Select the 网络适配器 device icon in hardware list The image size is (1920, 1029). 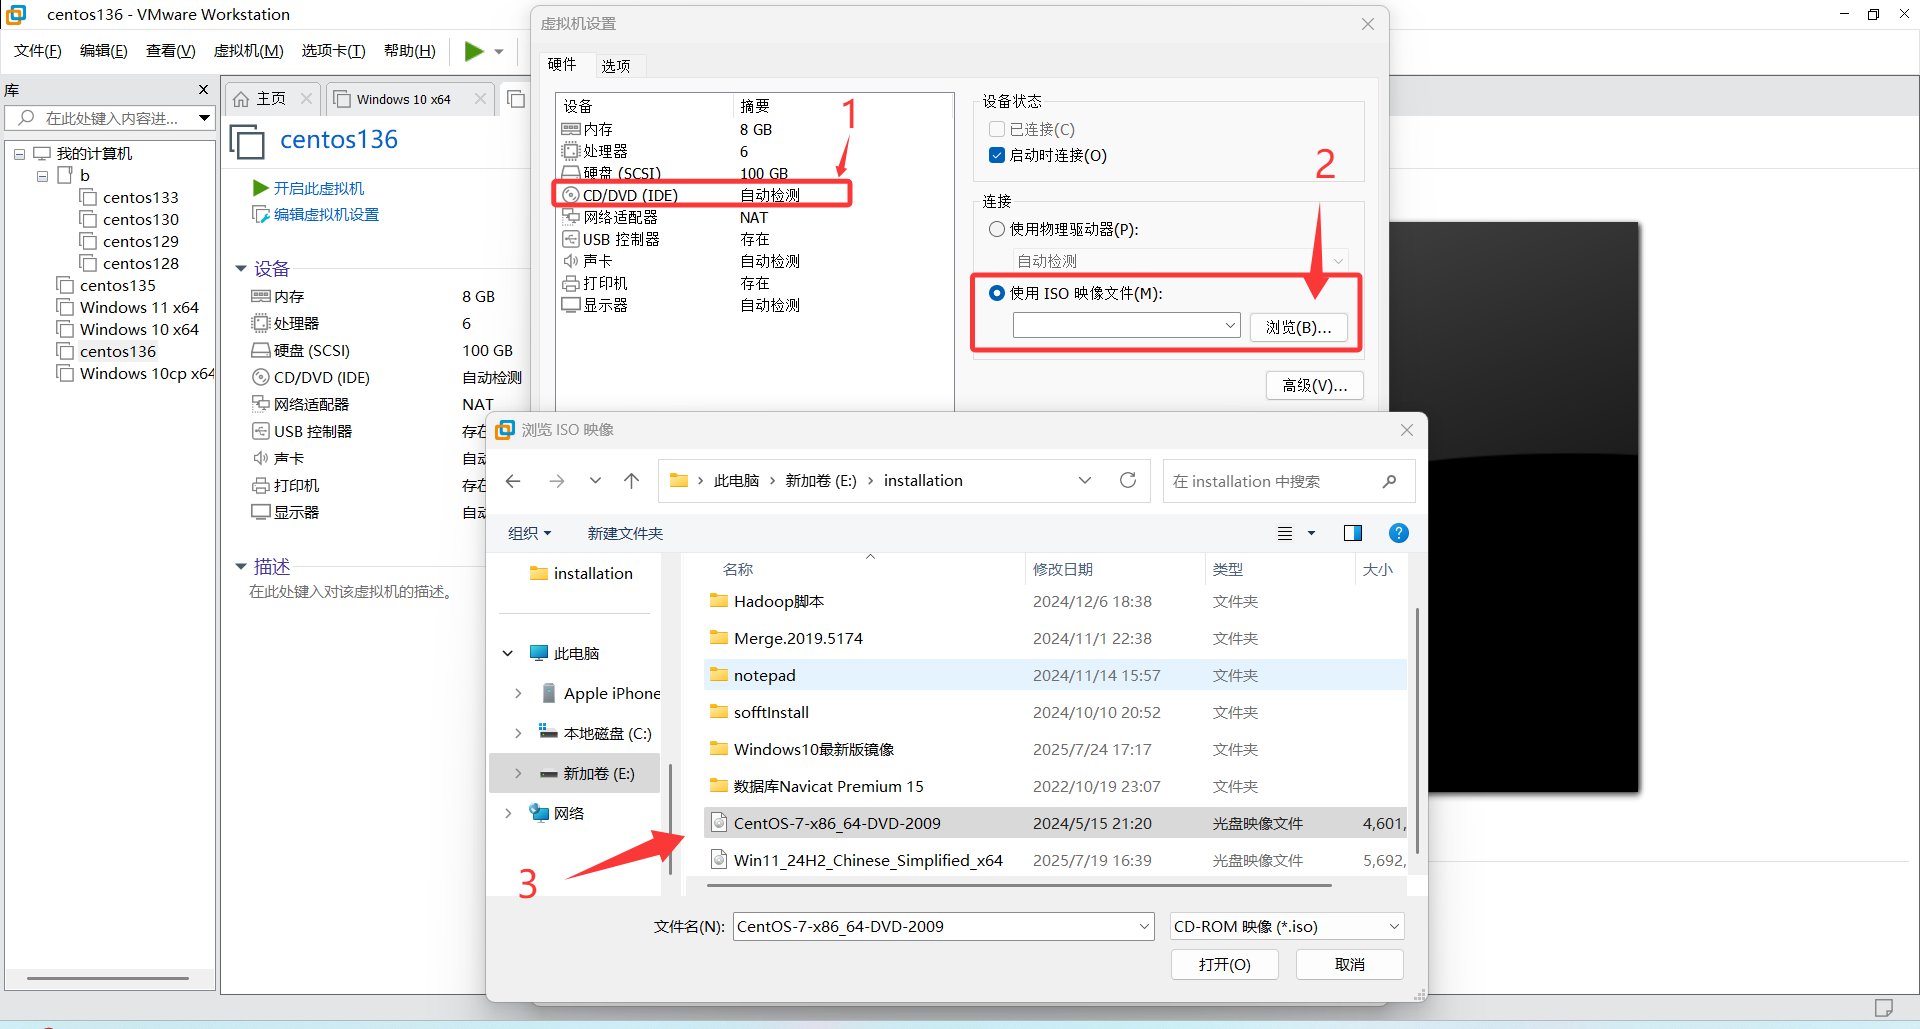[x=571, y=217]
